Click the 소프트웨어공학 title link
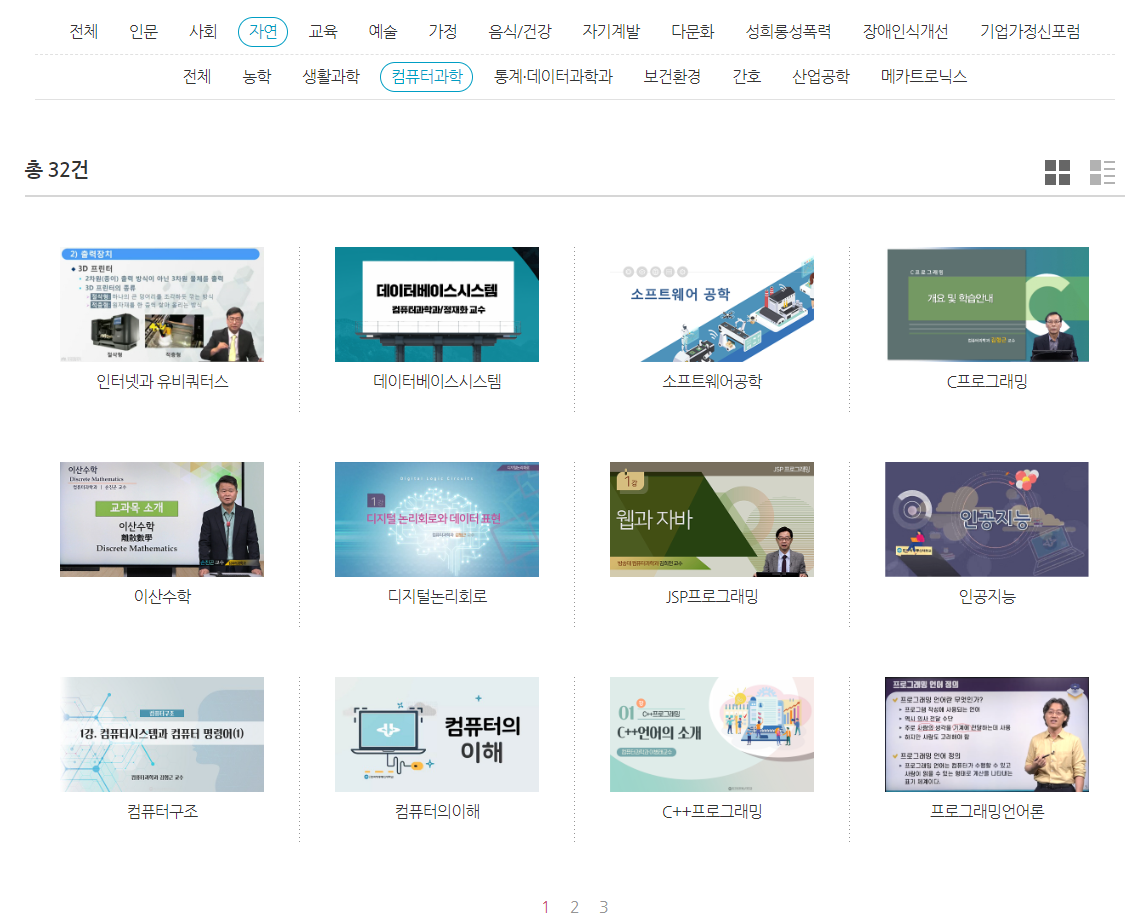The height and width of the screenshot is (924, 1141). pyautogui.click(x=712, y=381)
